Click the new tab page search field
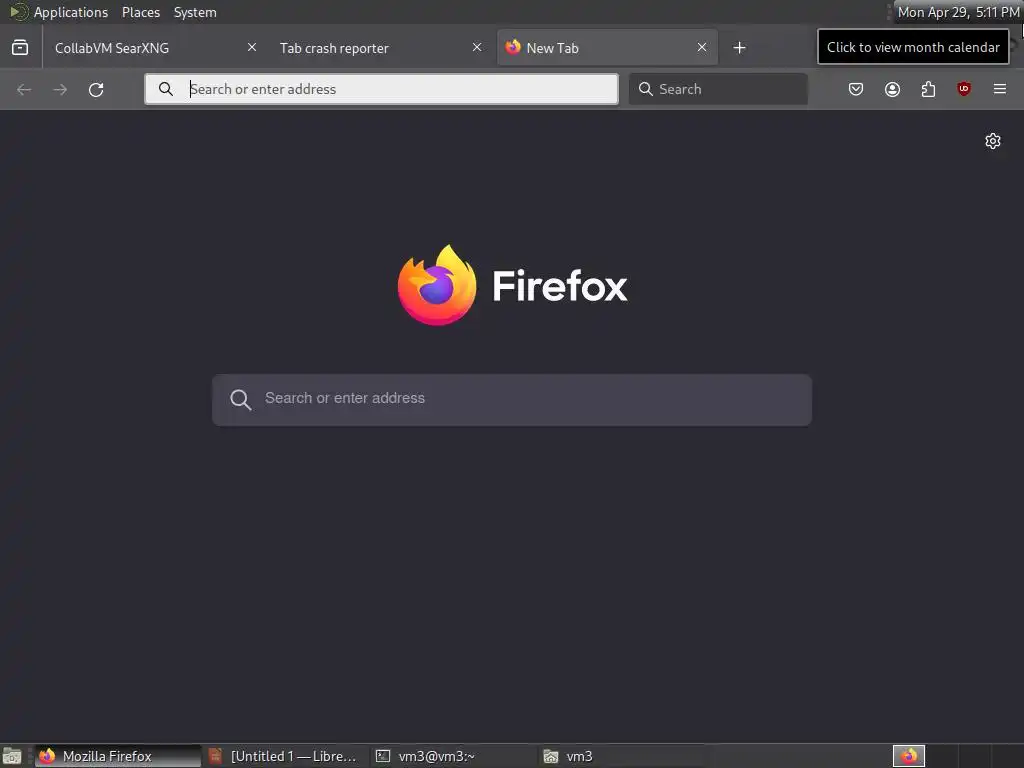This screenshot has height=768, width=1024. pos(512,400)
